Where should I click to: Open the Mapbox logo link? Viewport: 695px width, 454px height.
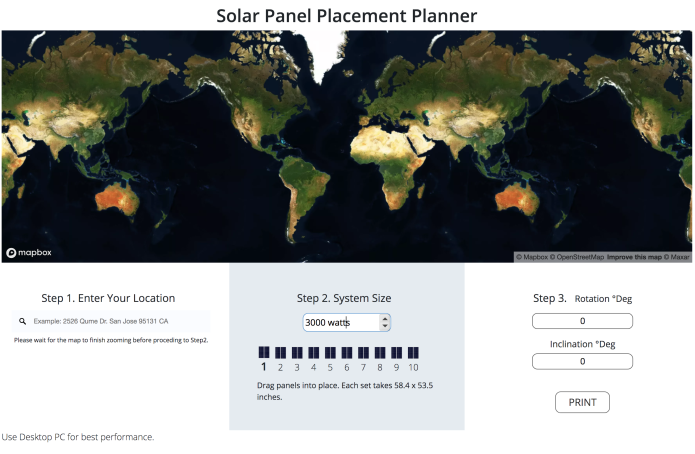29,253
